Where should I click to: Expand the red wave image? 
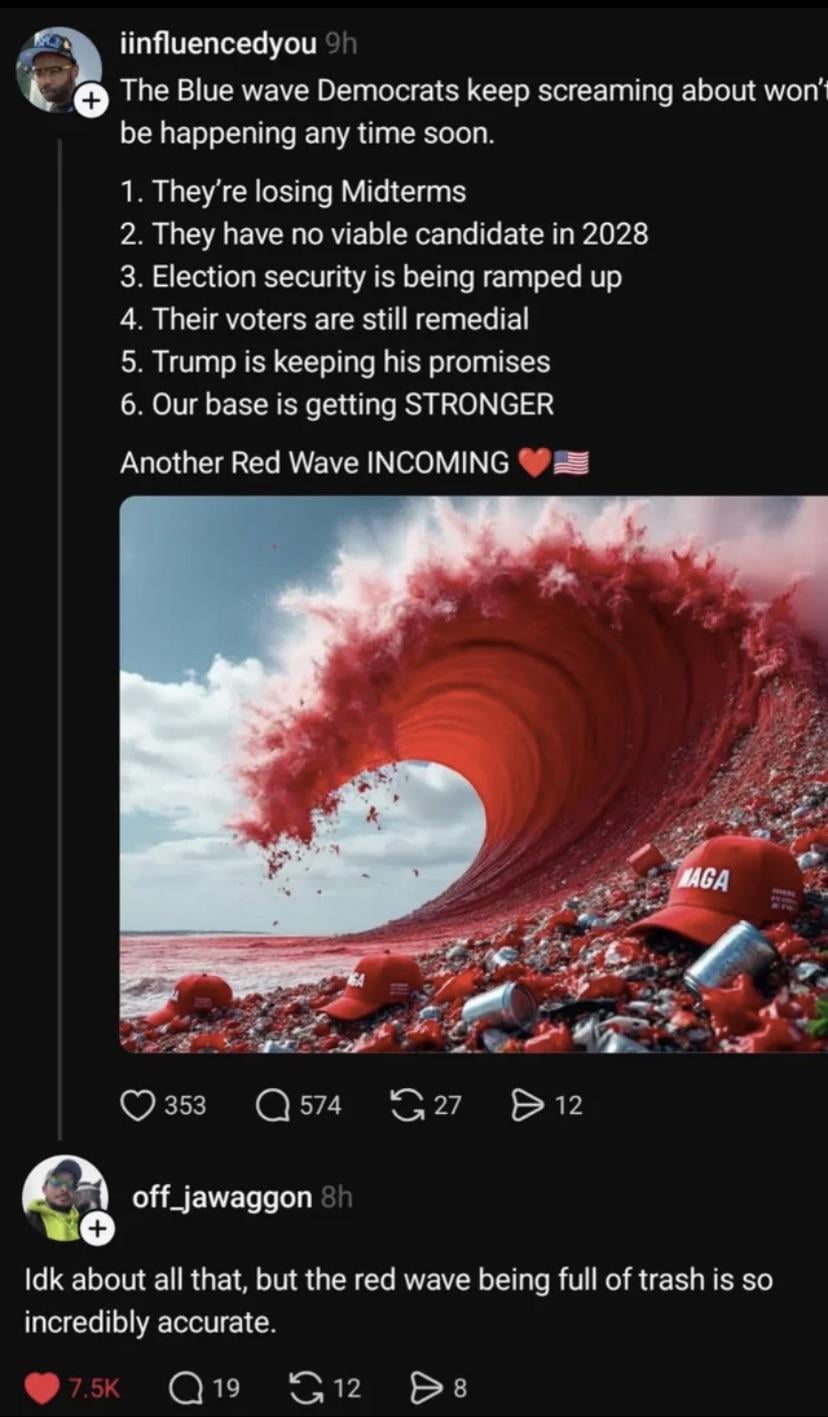tap(474, 774)
